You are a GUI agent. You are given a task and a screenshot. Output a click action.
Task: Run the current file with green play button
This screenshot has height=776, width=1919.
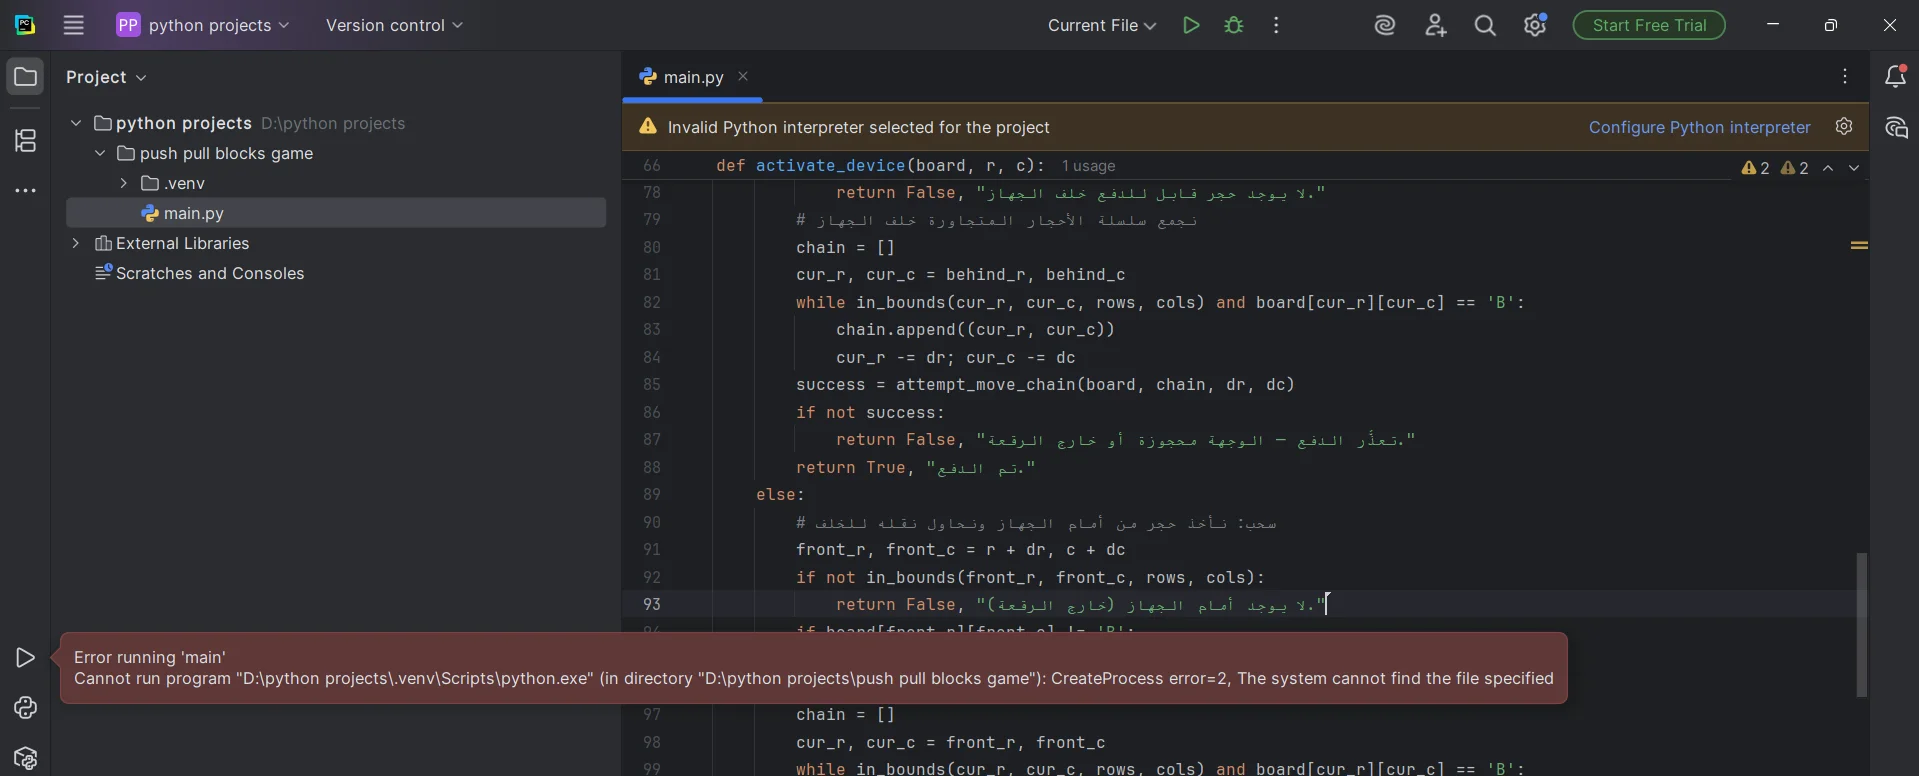click(1190, 25)
